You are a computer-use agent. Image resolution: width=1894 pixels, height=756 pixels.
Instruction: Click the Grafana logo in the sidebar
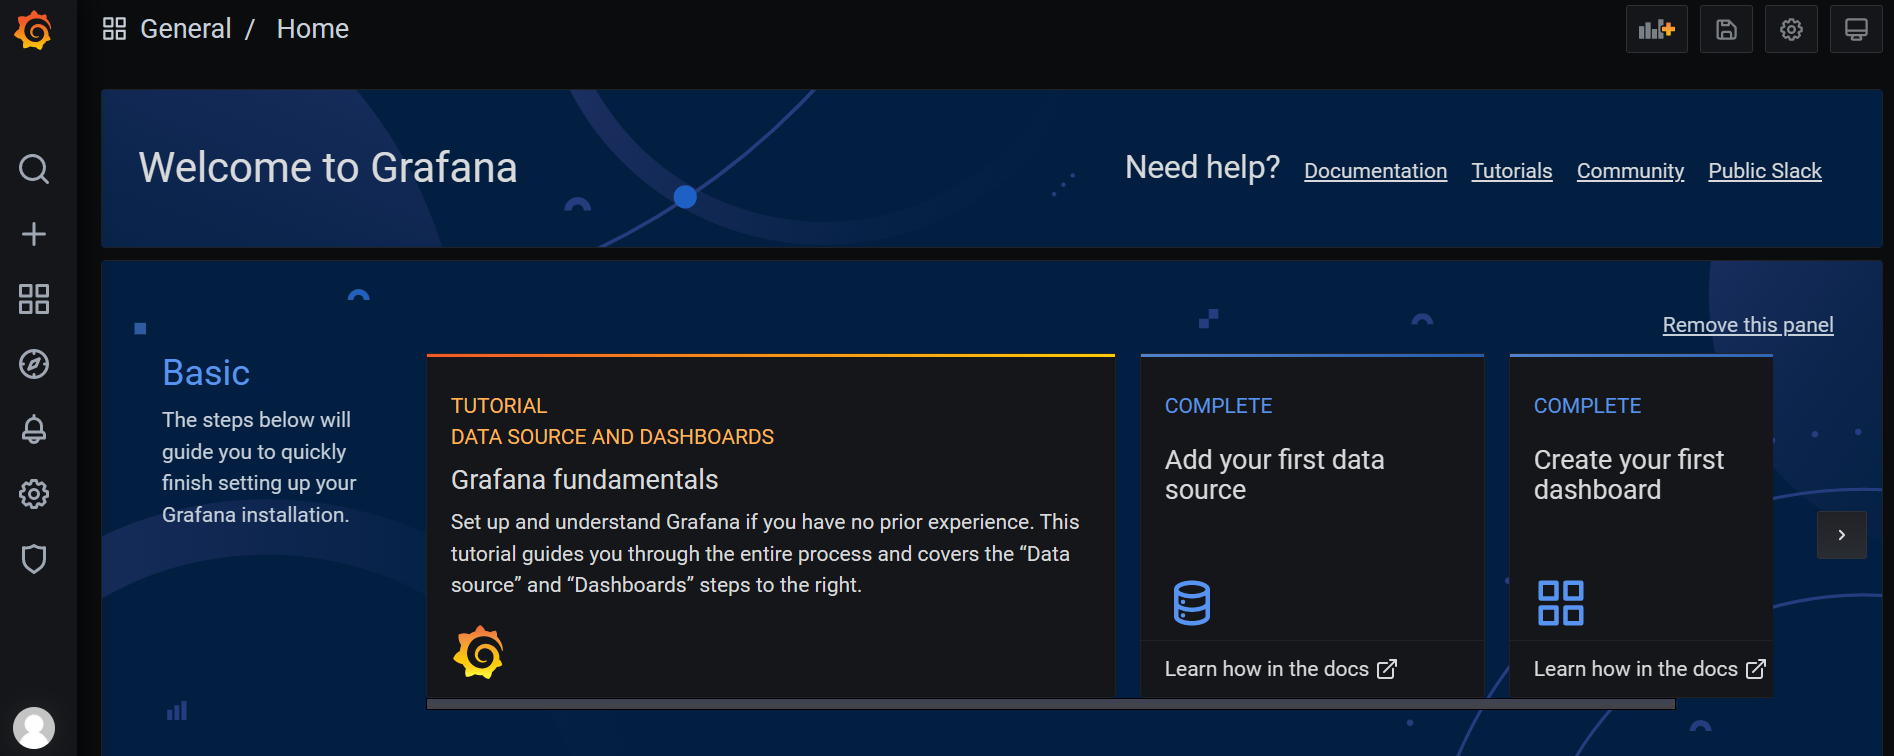point(33,30)
